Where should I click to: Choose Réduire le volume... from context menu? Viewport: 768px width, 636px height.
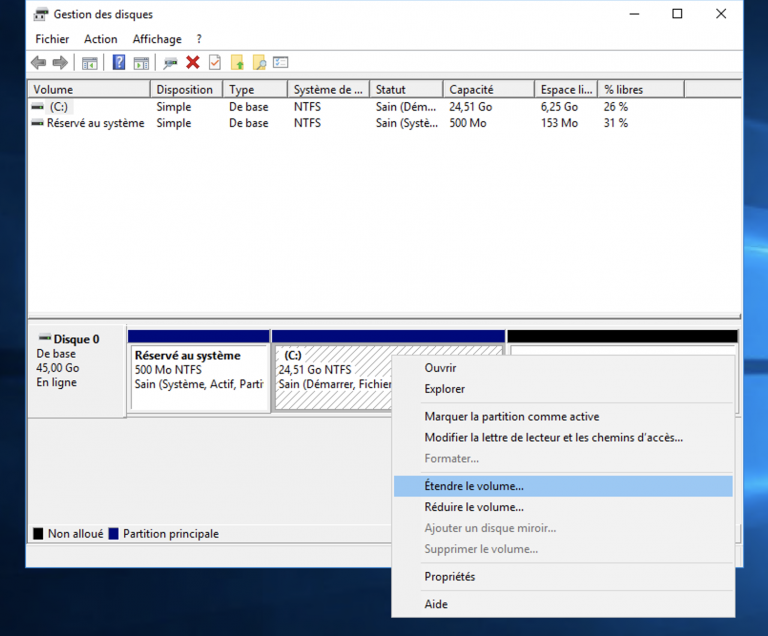pyautogui.click(x=473, y=507)
